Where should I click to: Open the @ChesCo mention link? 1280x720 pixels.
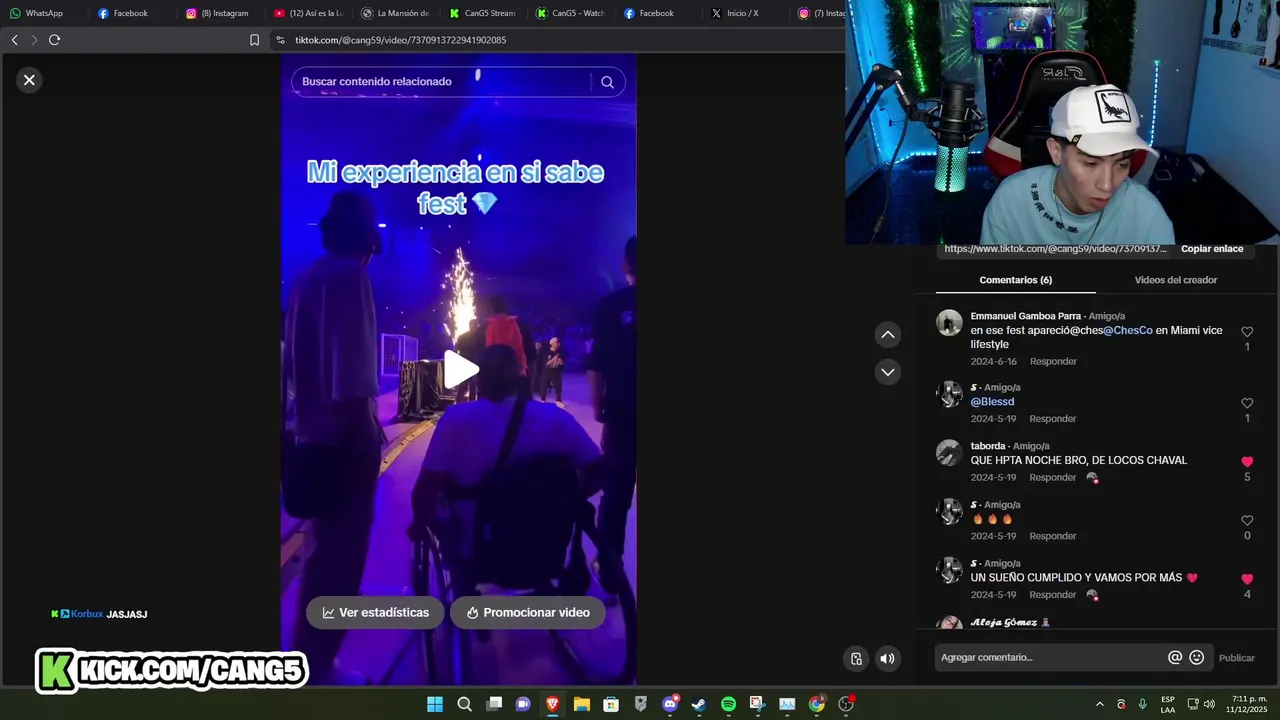click(1128, 330)
